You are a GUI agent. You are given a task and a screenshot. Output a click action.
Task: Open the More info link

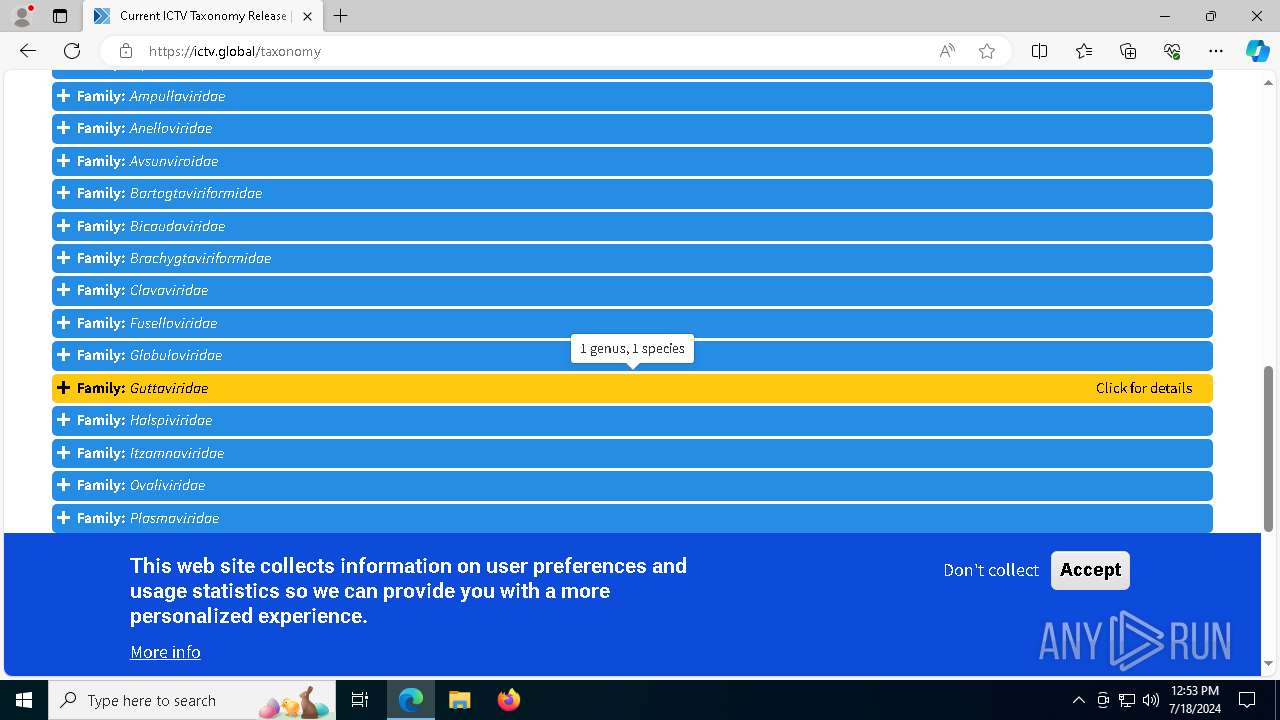point(165,652)
